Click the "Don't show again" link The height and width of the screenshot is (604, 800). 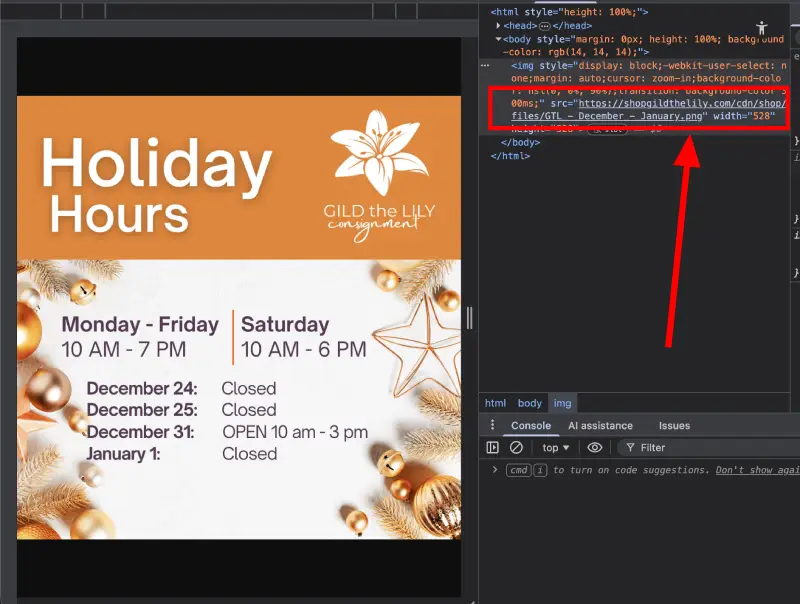tap(757, 470)
